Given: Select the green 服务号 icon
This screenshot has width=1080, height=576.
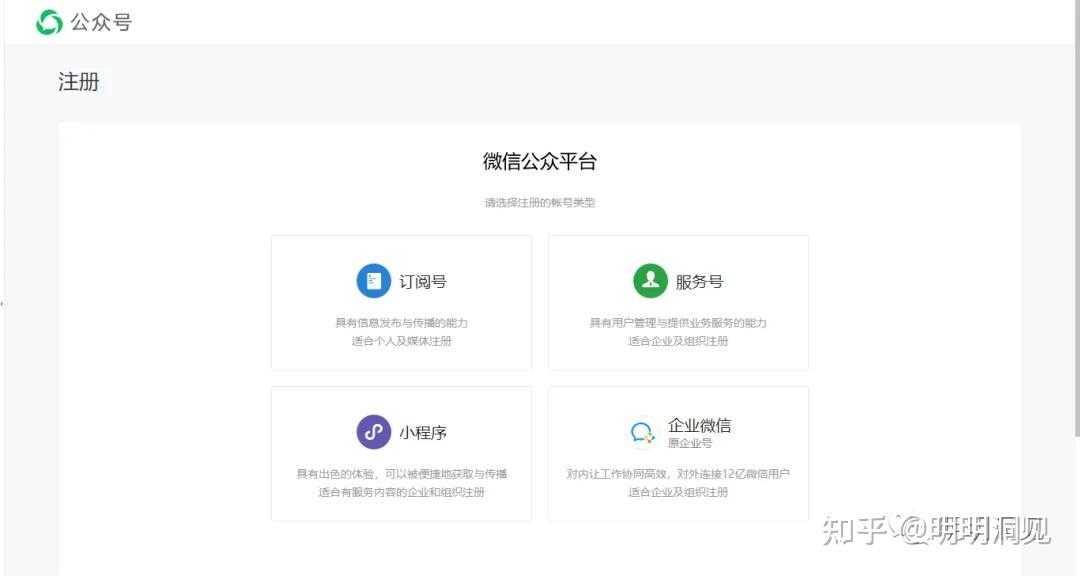Looking at the screenshot, I should tap(650, 281).
